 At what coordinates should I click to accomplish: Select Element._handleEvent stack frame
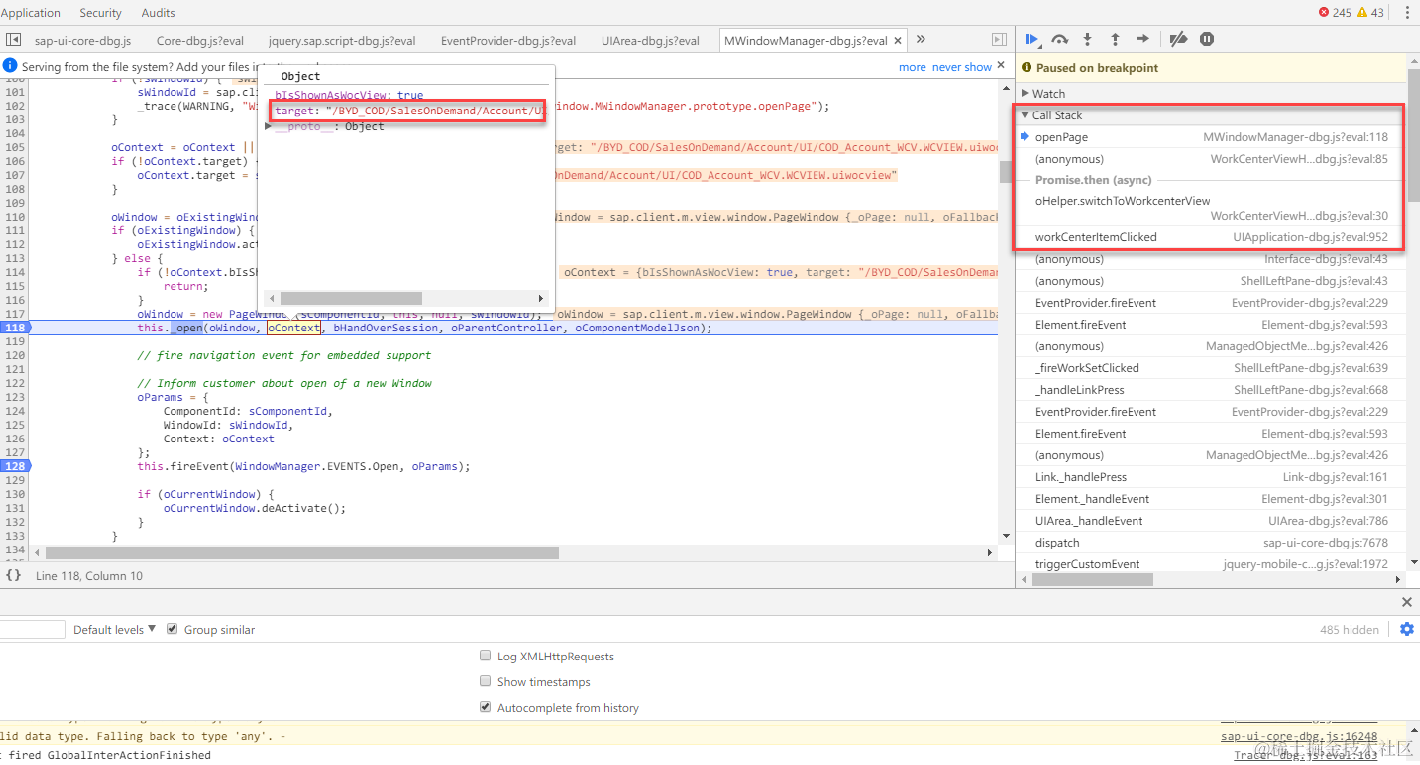[1212, 499]
